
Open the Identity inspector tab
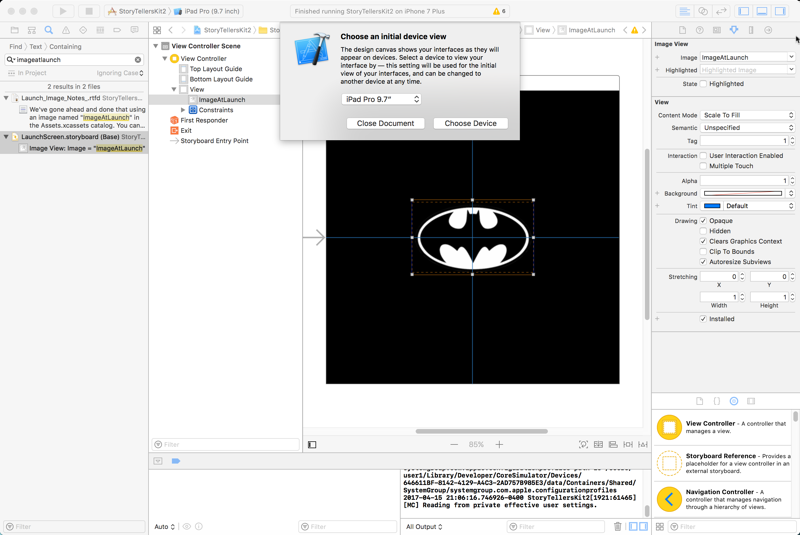[717, 30]
